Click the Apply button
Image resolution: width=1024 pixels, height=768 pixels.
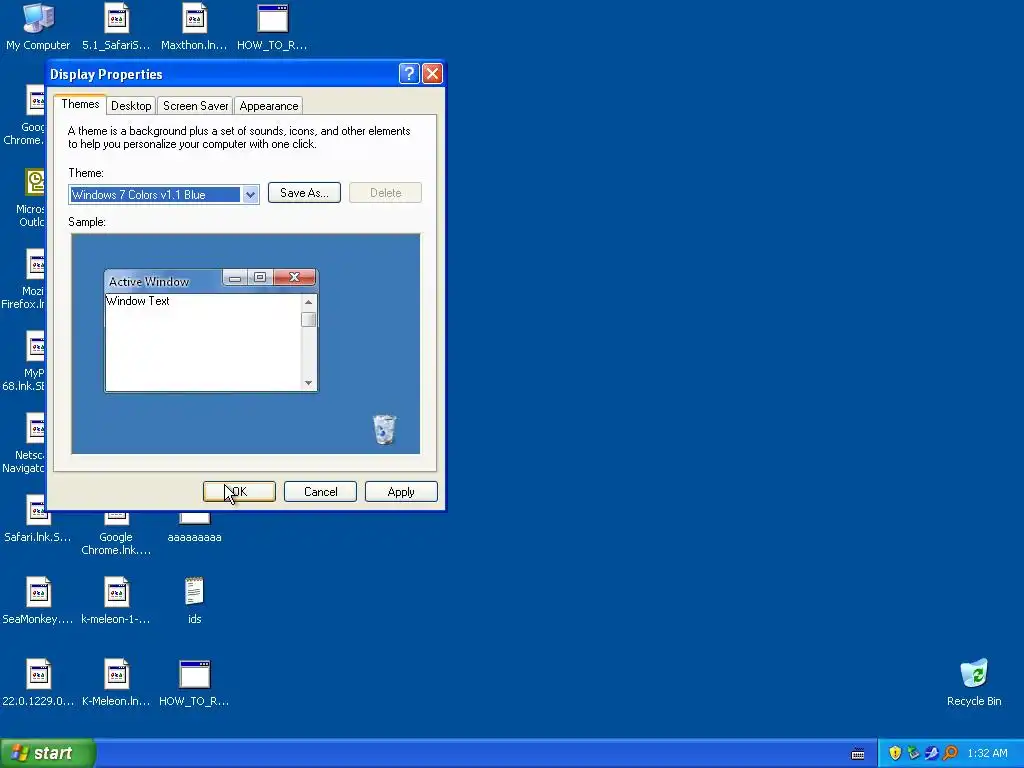[x=401, y=492]
